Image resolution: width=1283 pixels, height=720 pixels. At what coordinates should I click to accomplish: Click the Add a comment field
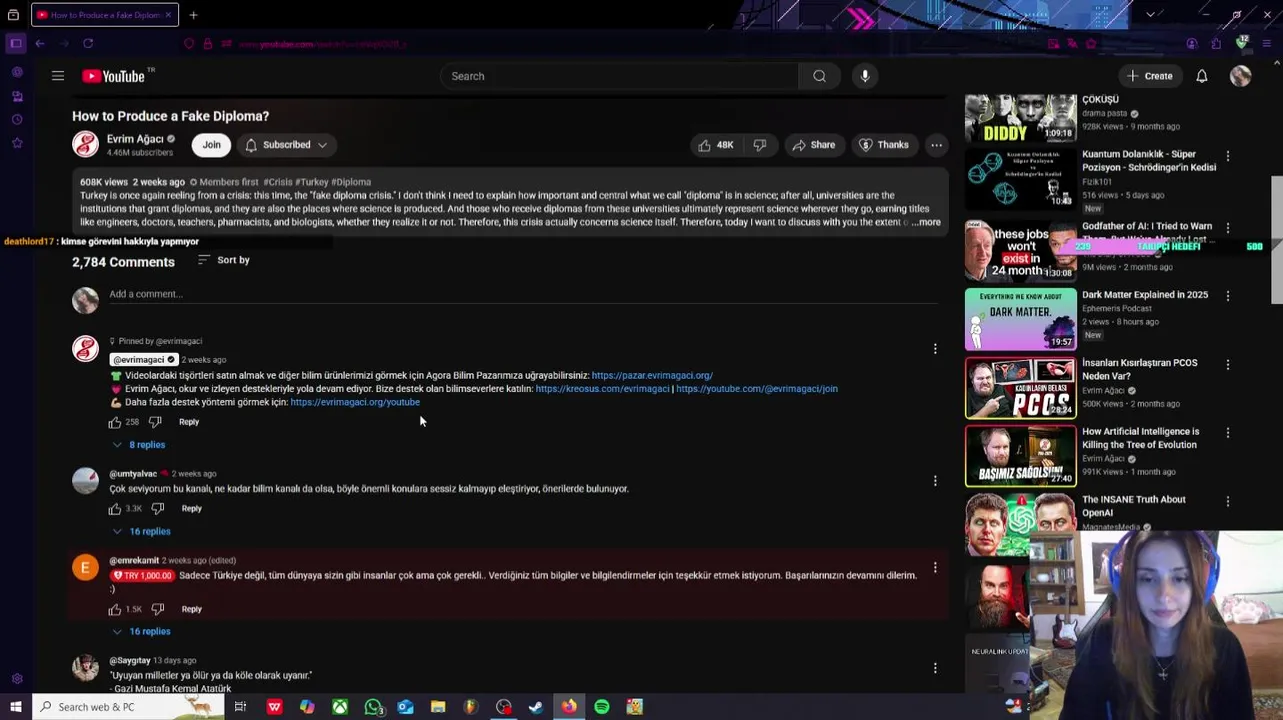(x=522, y=294)
